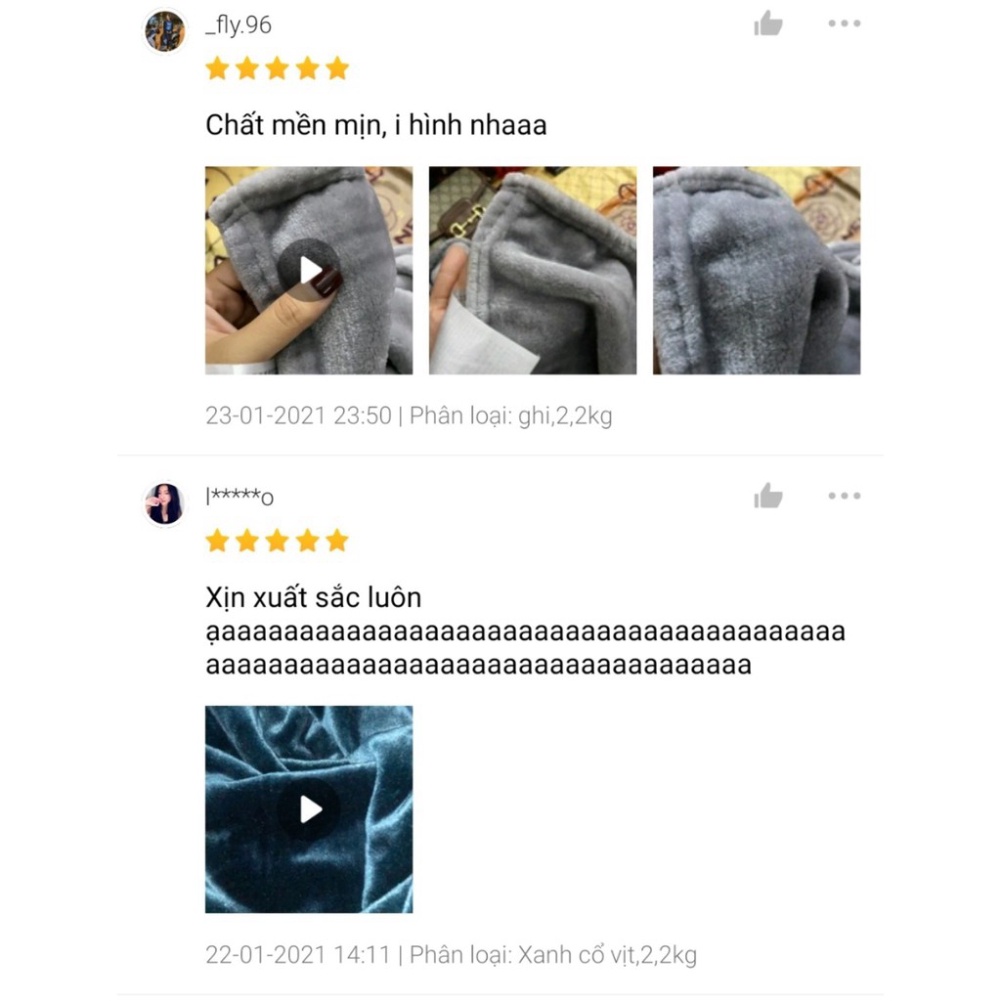The width and height of the screenshot is (1001, 1001).
Task: Open the username l*****o
Action: pyautogui.click(x=239, y=496)
